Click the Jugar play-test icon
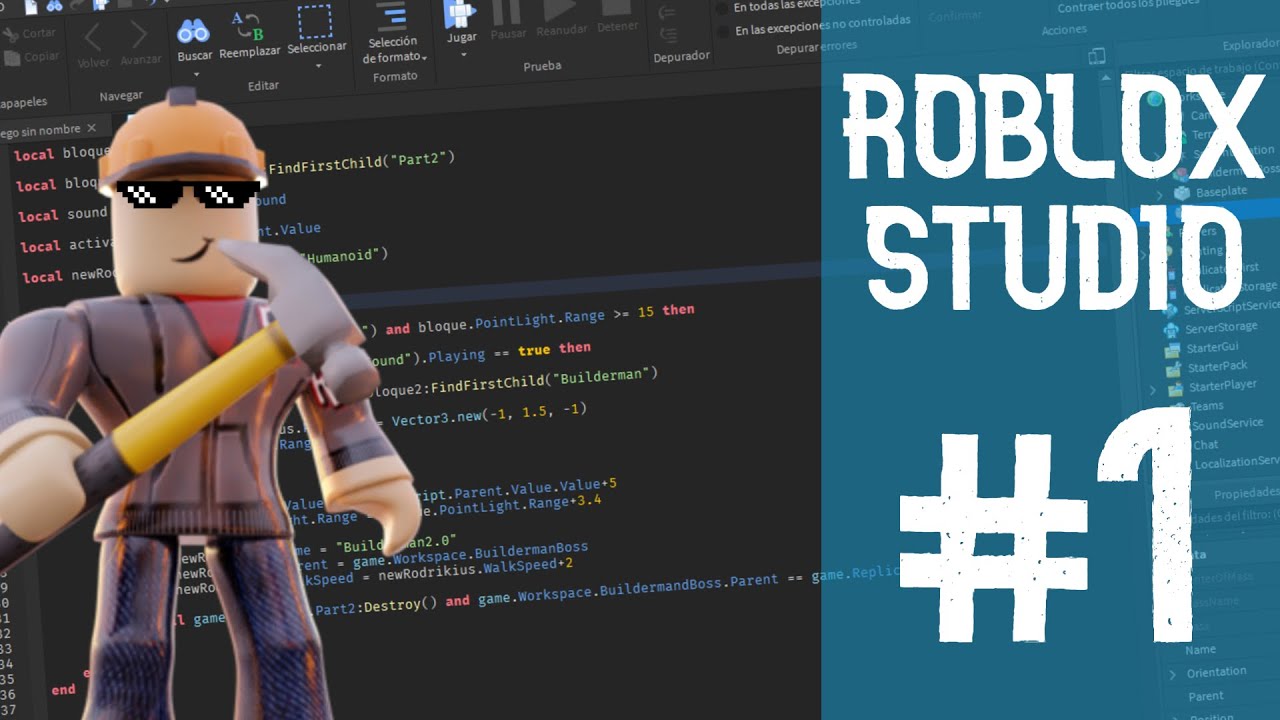 pyautogui.click(x=459, y=13)
